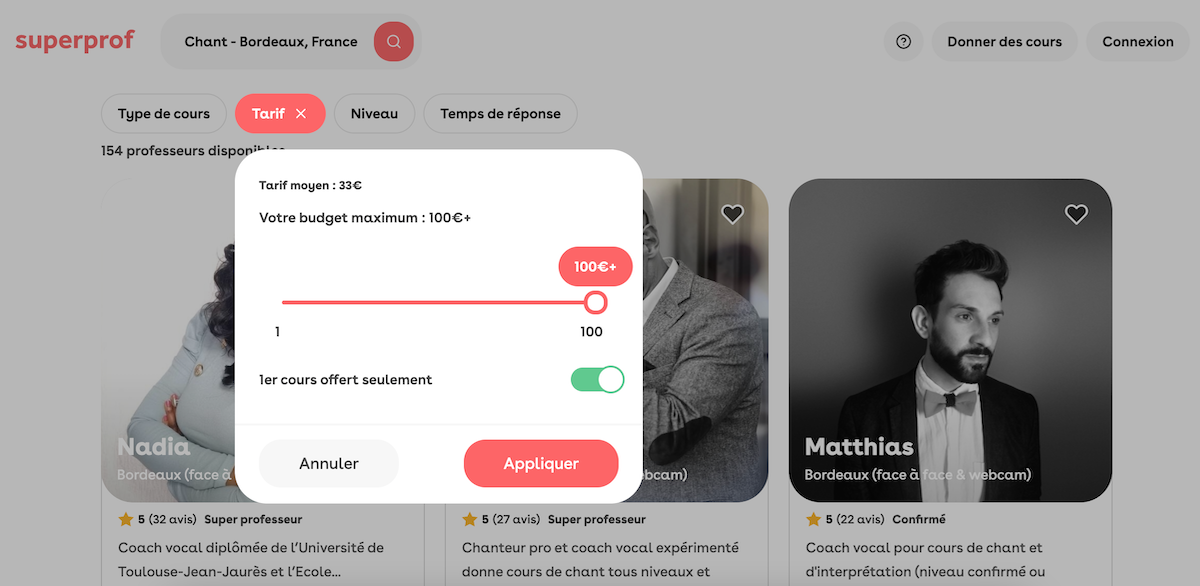This screenshot has height=586, width=1200.
Task: Open the Type de cours filter
Action: coord(164,114)
